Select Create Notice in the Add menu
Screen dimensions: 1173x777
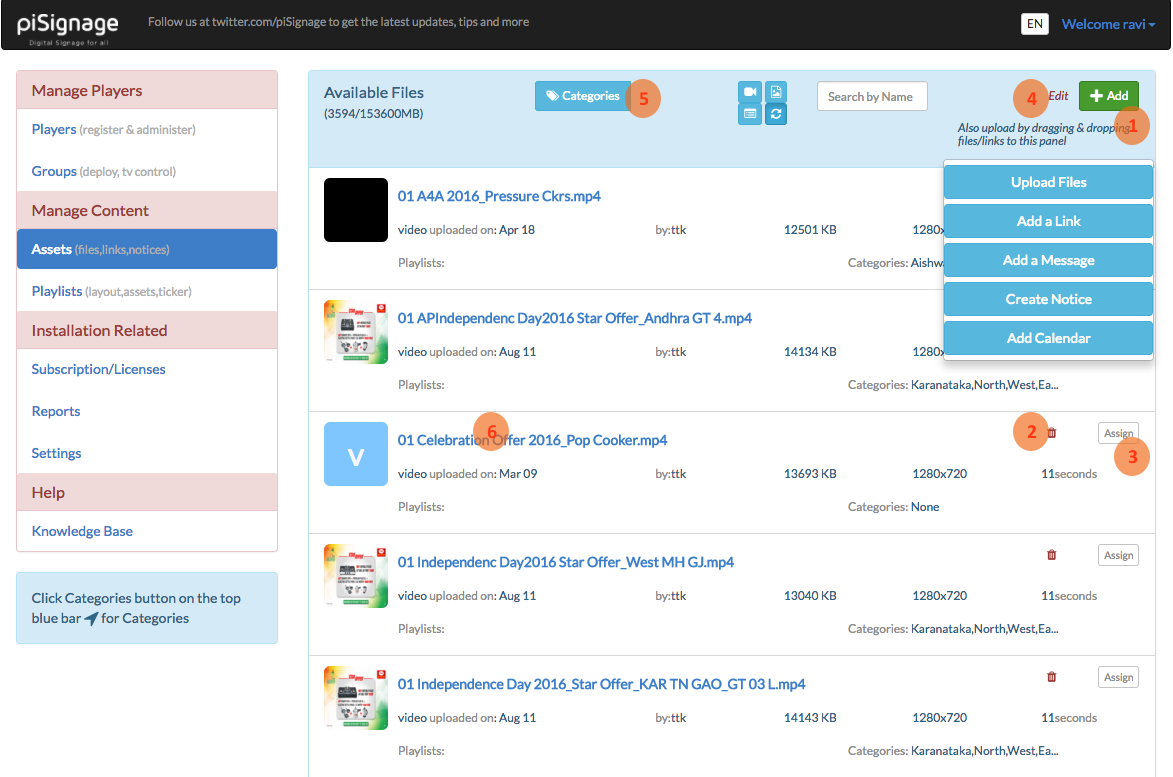point(1048,299)
